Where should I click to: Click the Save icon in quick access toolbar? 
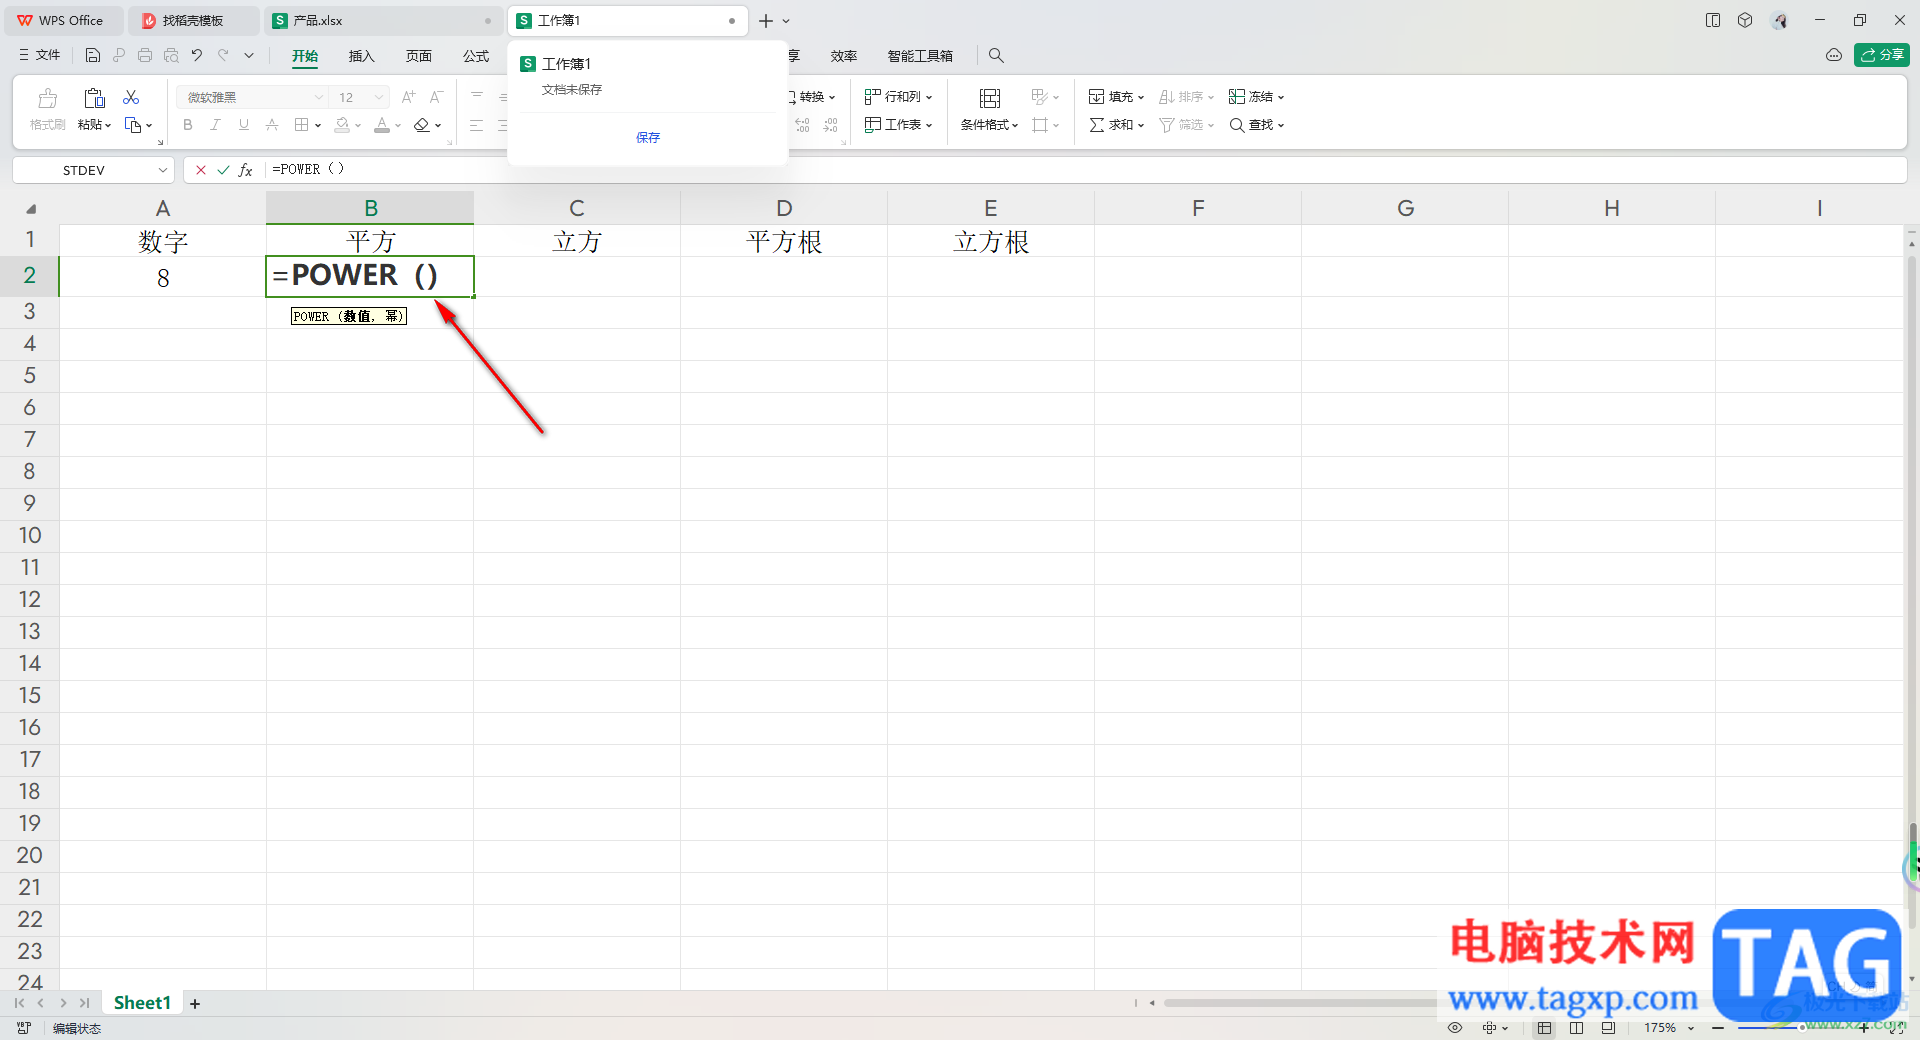[93, 56]
